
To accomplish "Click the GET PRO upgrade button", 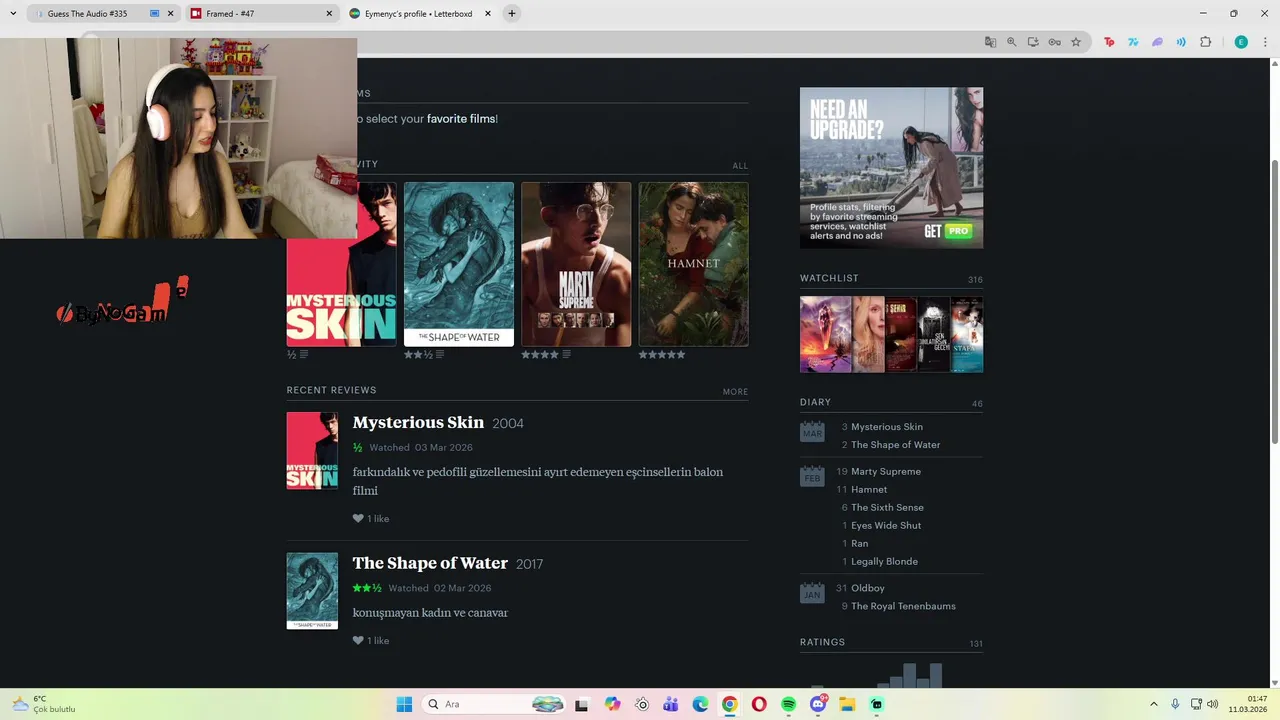I will click(947, 231).
